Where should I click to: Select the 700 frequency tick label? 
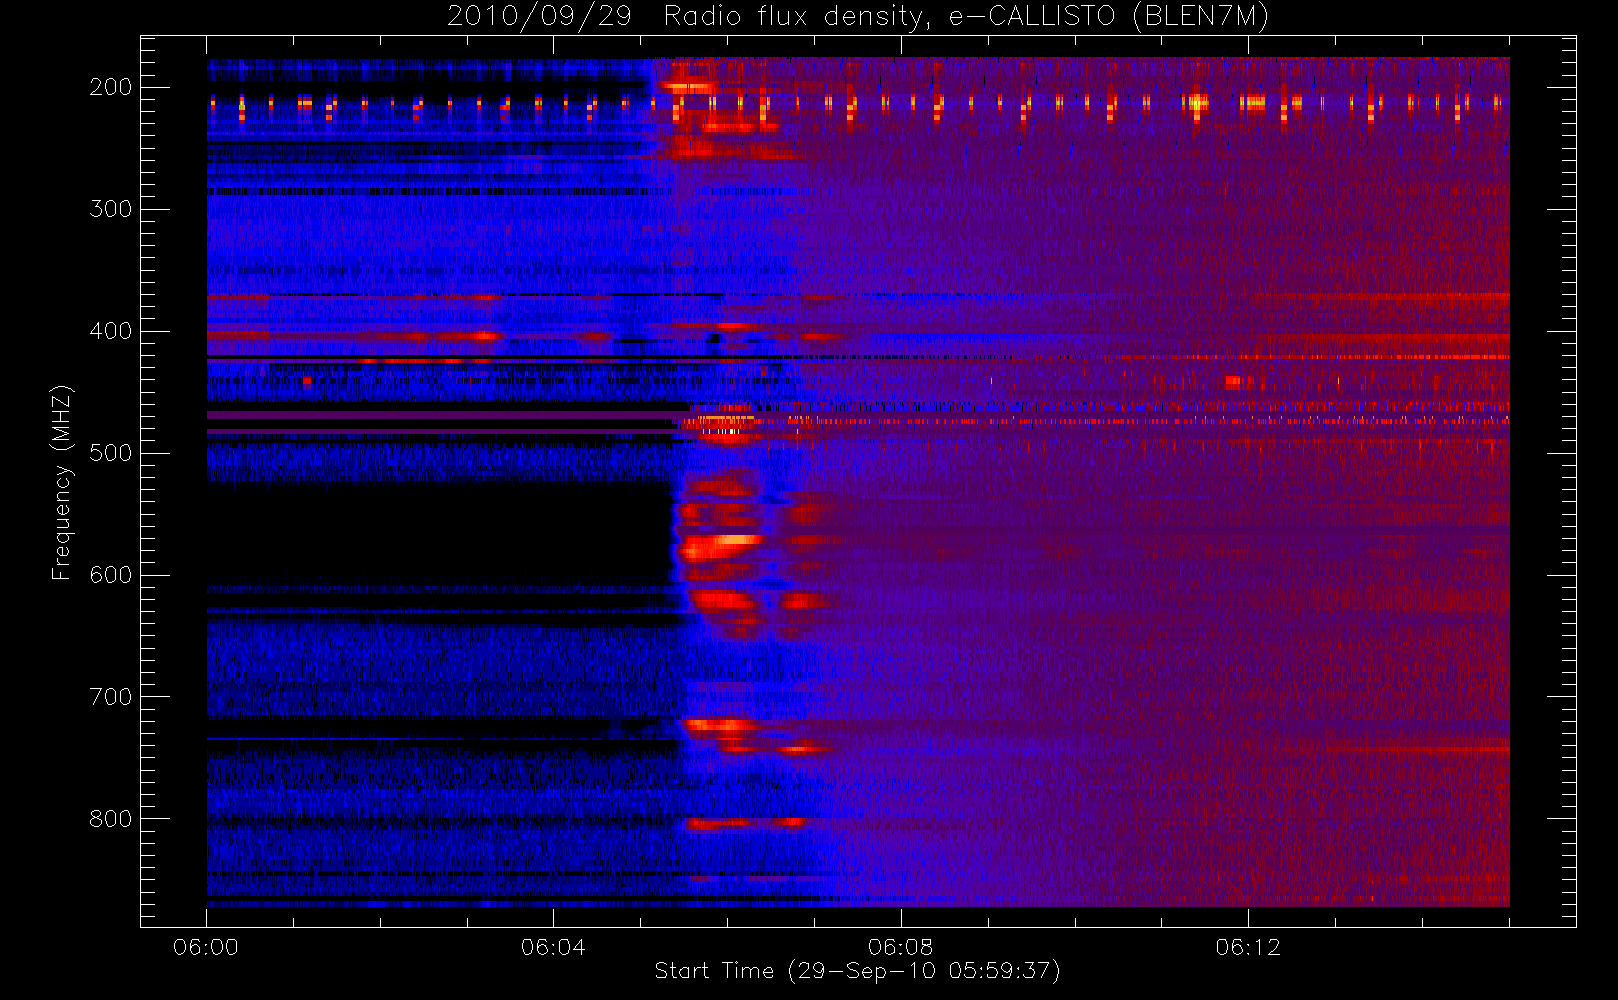(x=110, y=697)
